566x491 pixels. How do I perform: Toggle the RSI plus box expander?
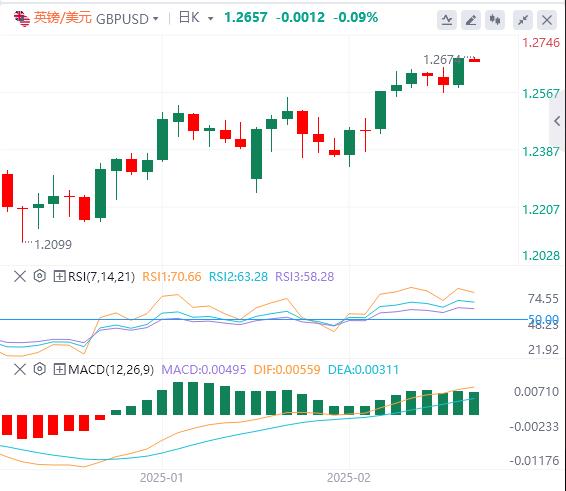(x=59, y=277)
